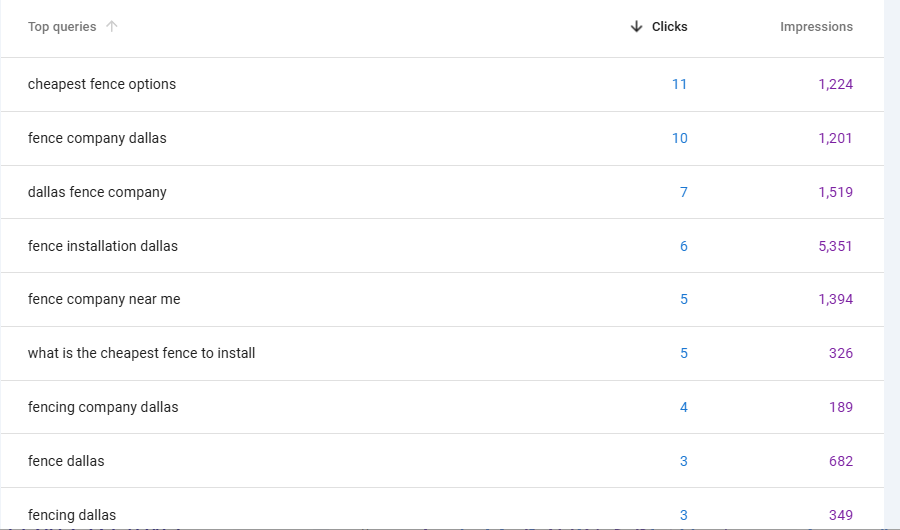
Task: Open the 'dallas fence company' query
Action: tap(97, 192)
